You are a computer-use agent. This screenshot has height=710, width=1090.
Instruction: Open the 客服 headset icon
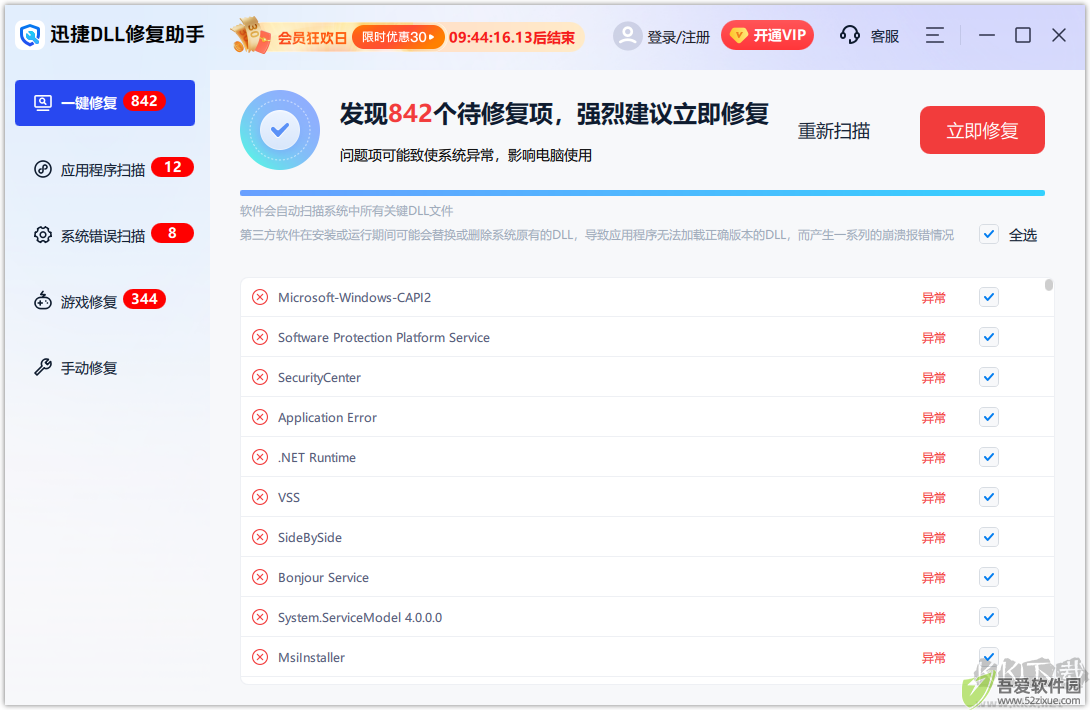pos(849,35)
